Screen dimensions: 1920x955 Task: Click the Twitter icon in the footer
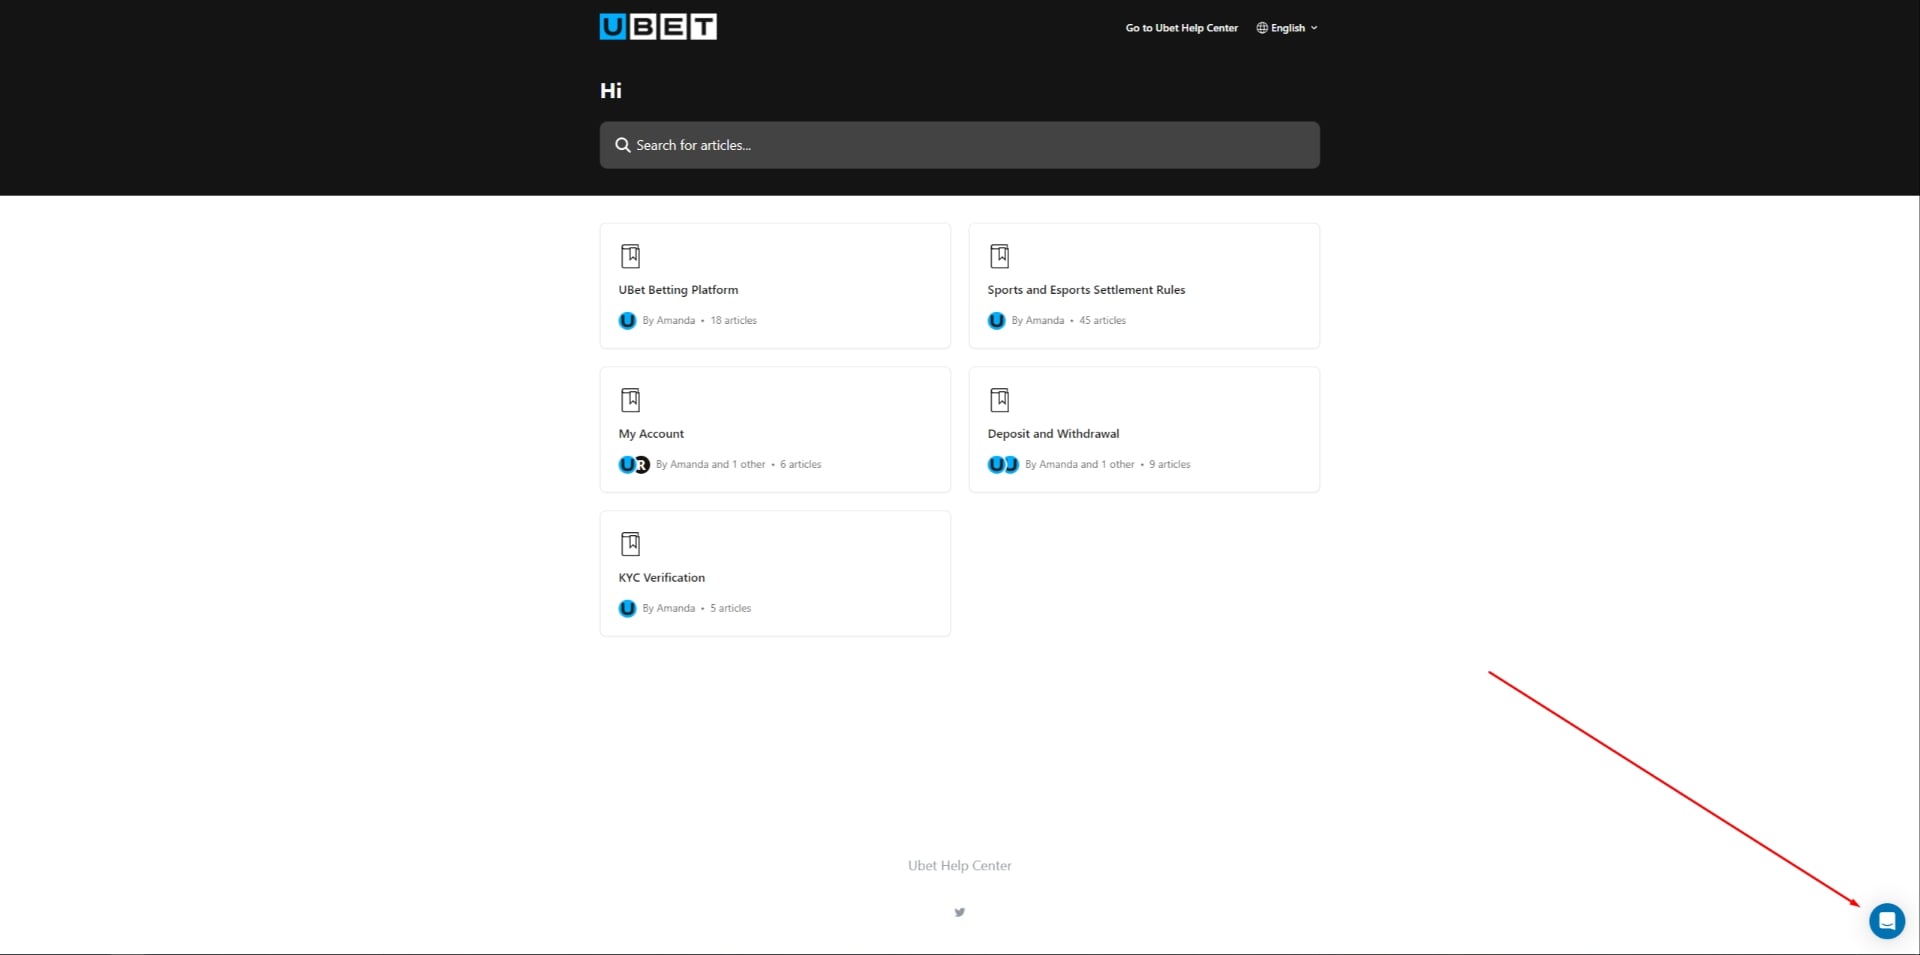(960, 912)
